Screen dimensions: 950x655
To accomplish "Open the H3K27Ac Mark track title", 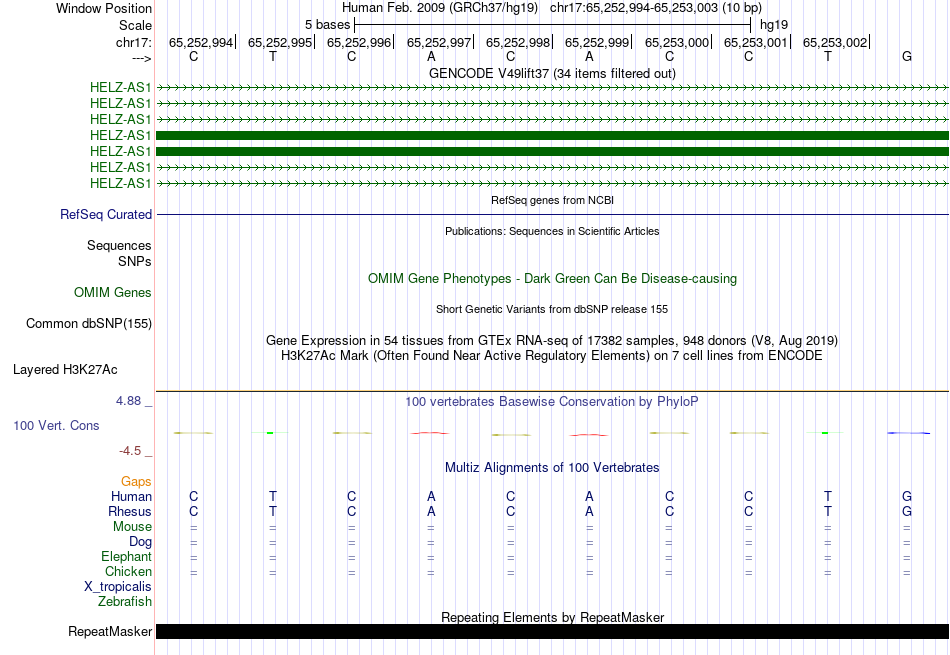I will (552, 356).
